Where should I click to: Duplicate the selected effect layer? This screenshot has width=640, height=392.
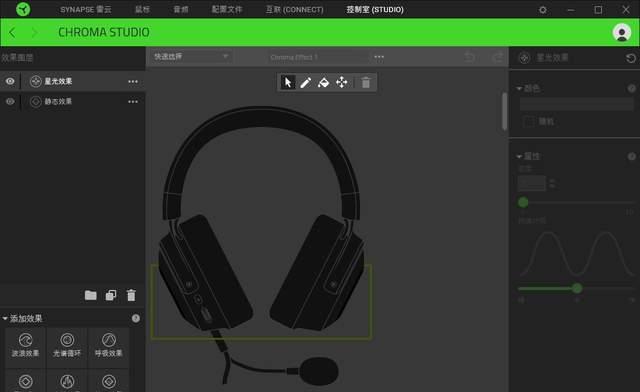(111, 295)
